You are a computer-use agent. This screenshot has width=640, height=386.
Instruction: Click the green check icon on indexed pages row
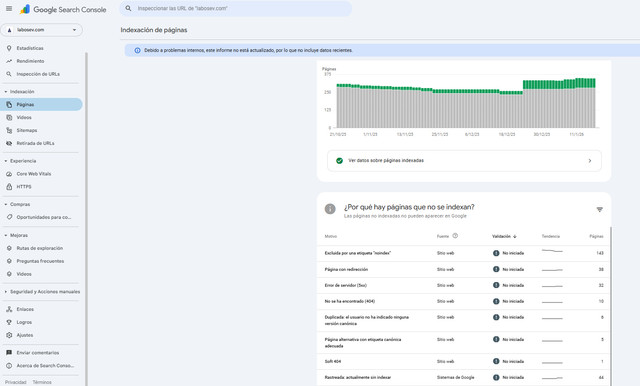coord(339,161)
